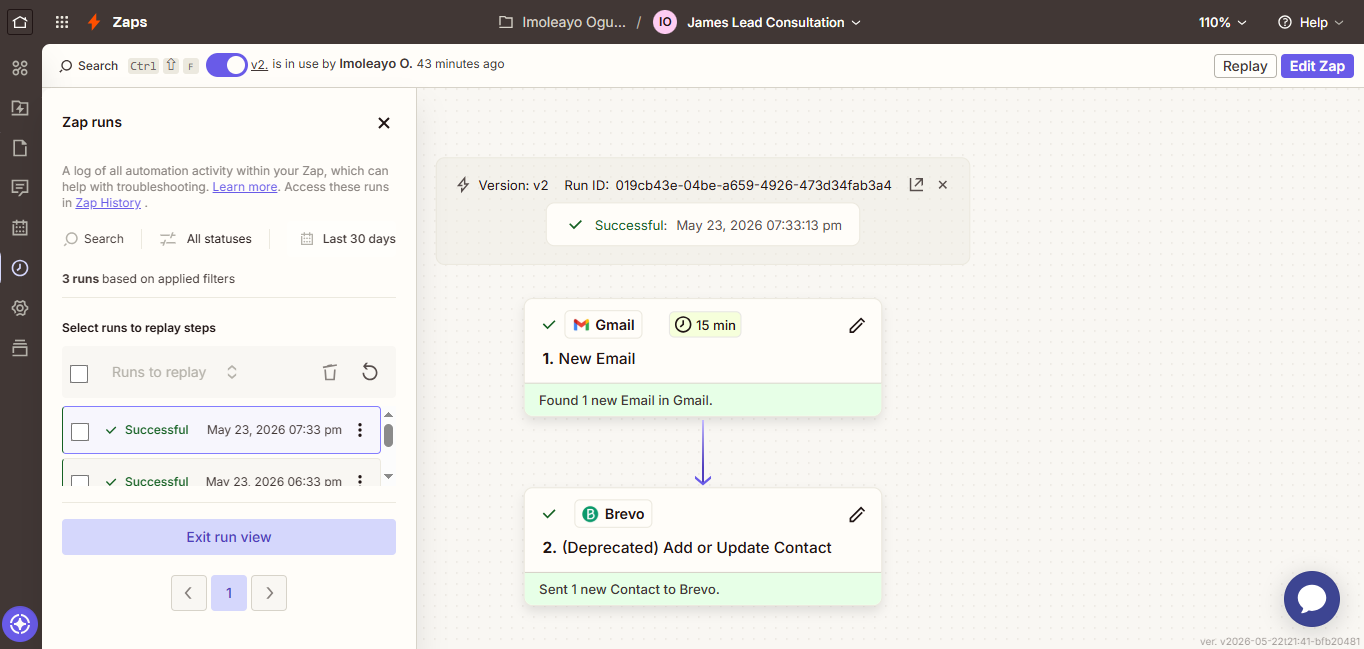Select page 1 of runs
Screen dimensions: 1364x649
[229, 593]
